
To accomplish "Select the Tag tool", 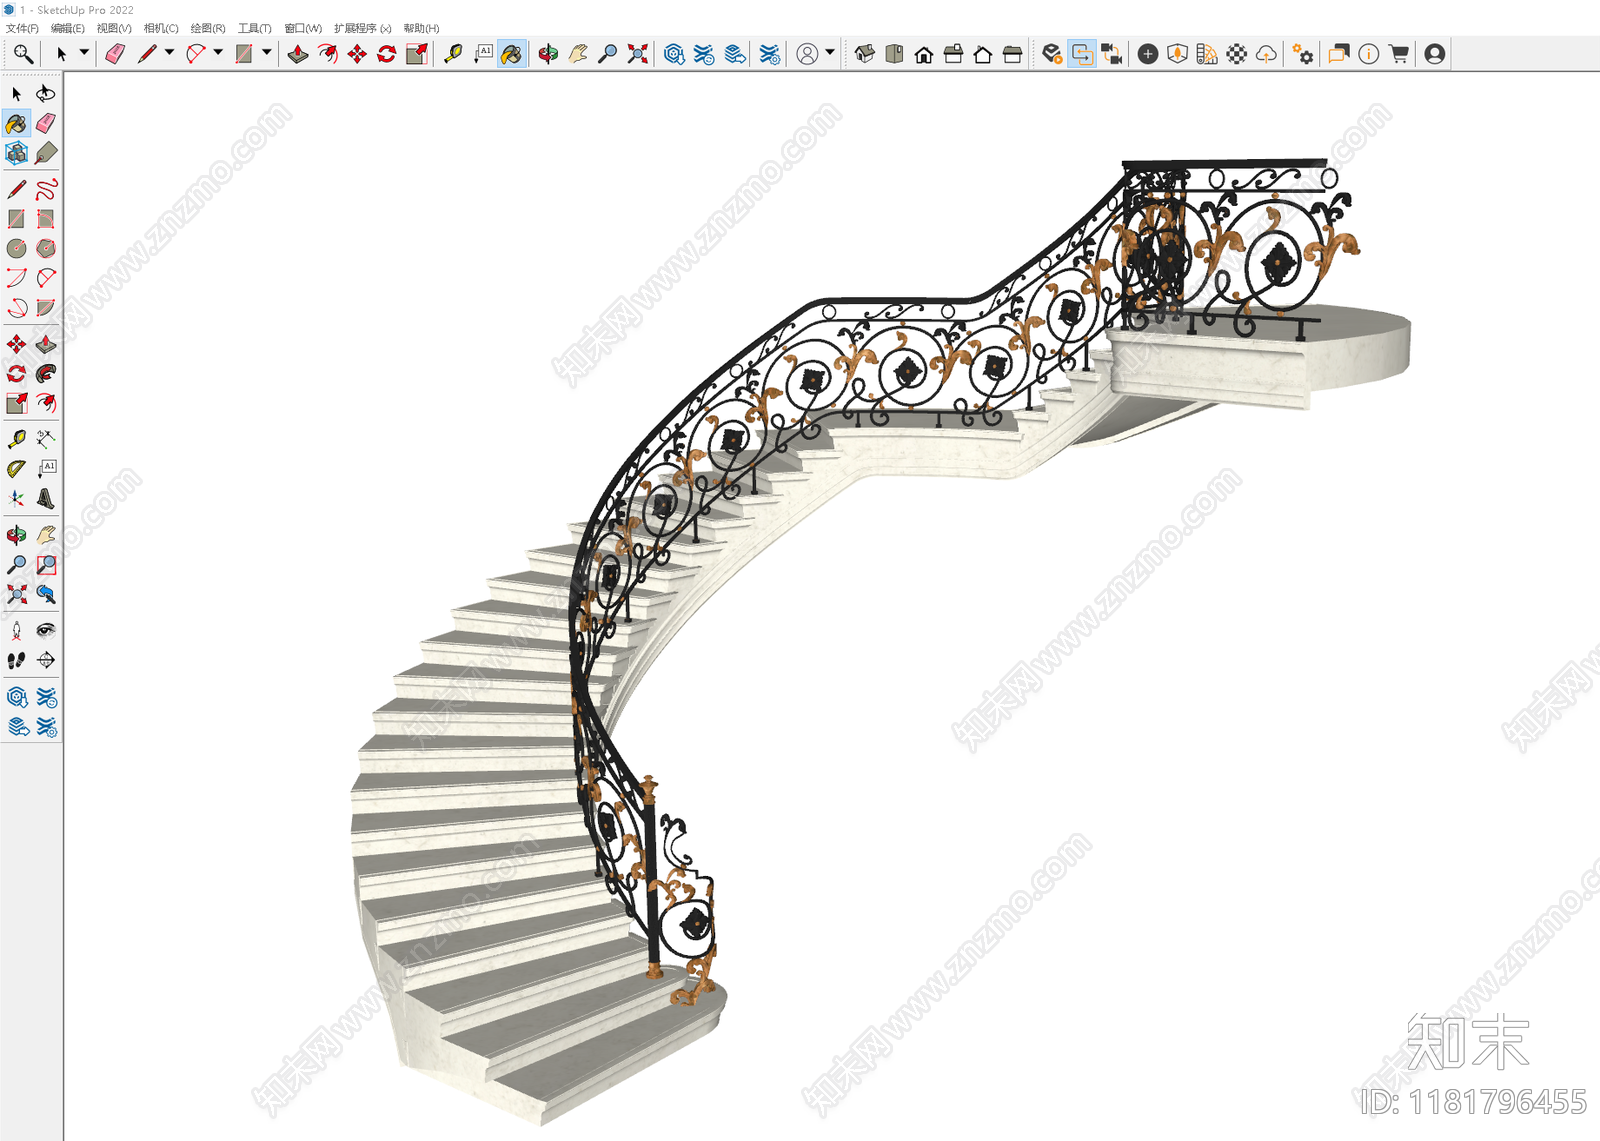I will (46, 153).
